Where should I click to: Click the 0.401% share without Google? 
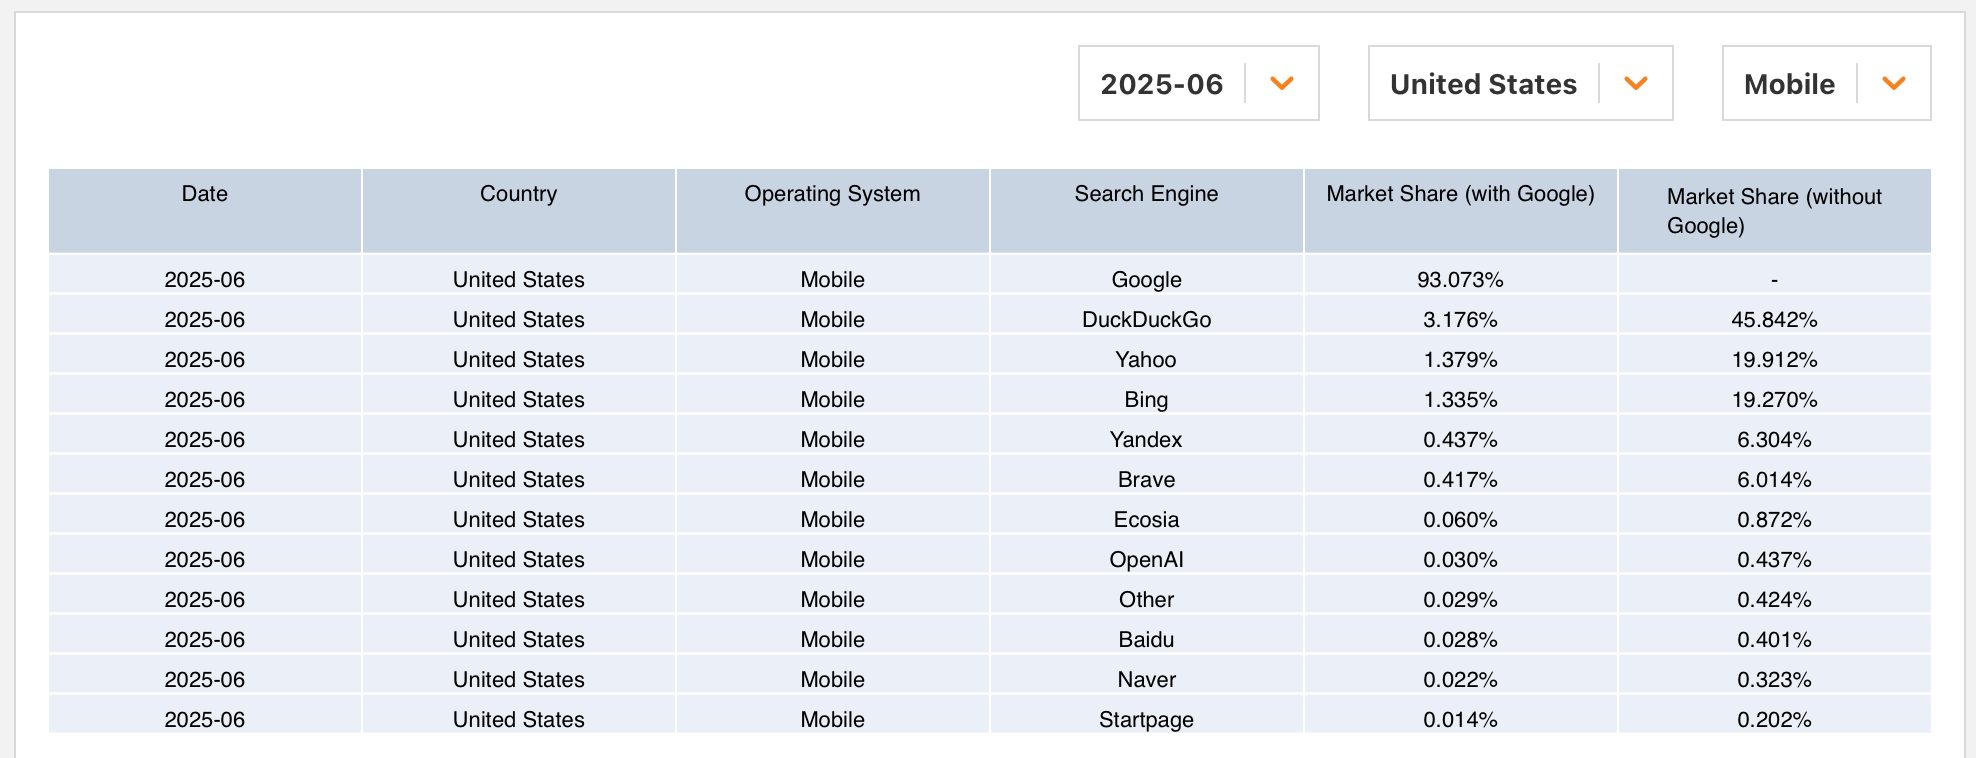pyautogui.click(x=1774, y=640)
